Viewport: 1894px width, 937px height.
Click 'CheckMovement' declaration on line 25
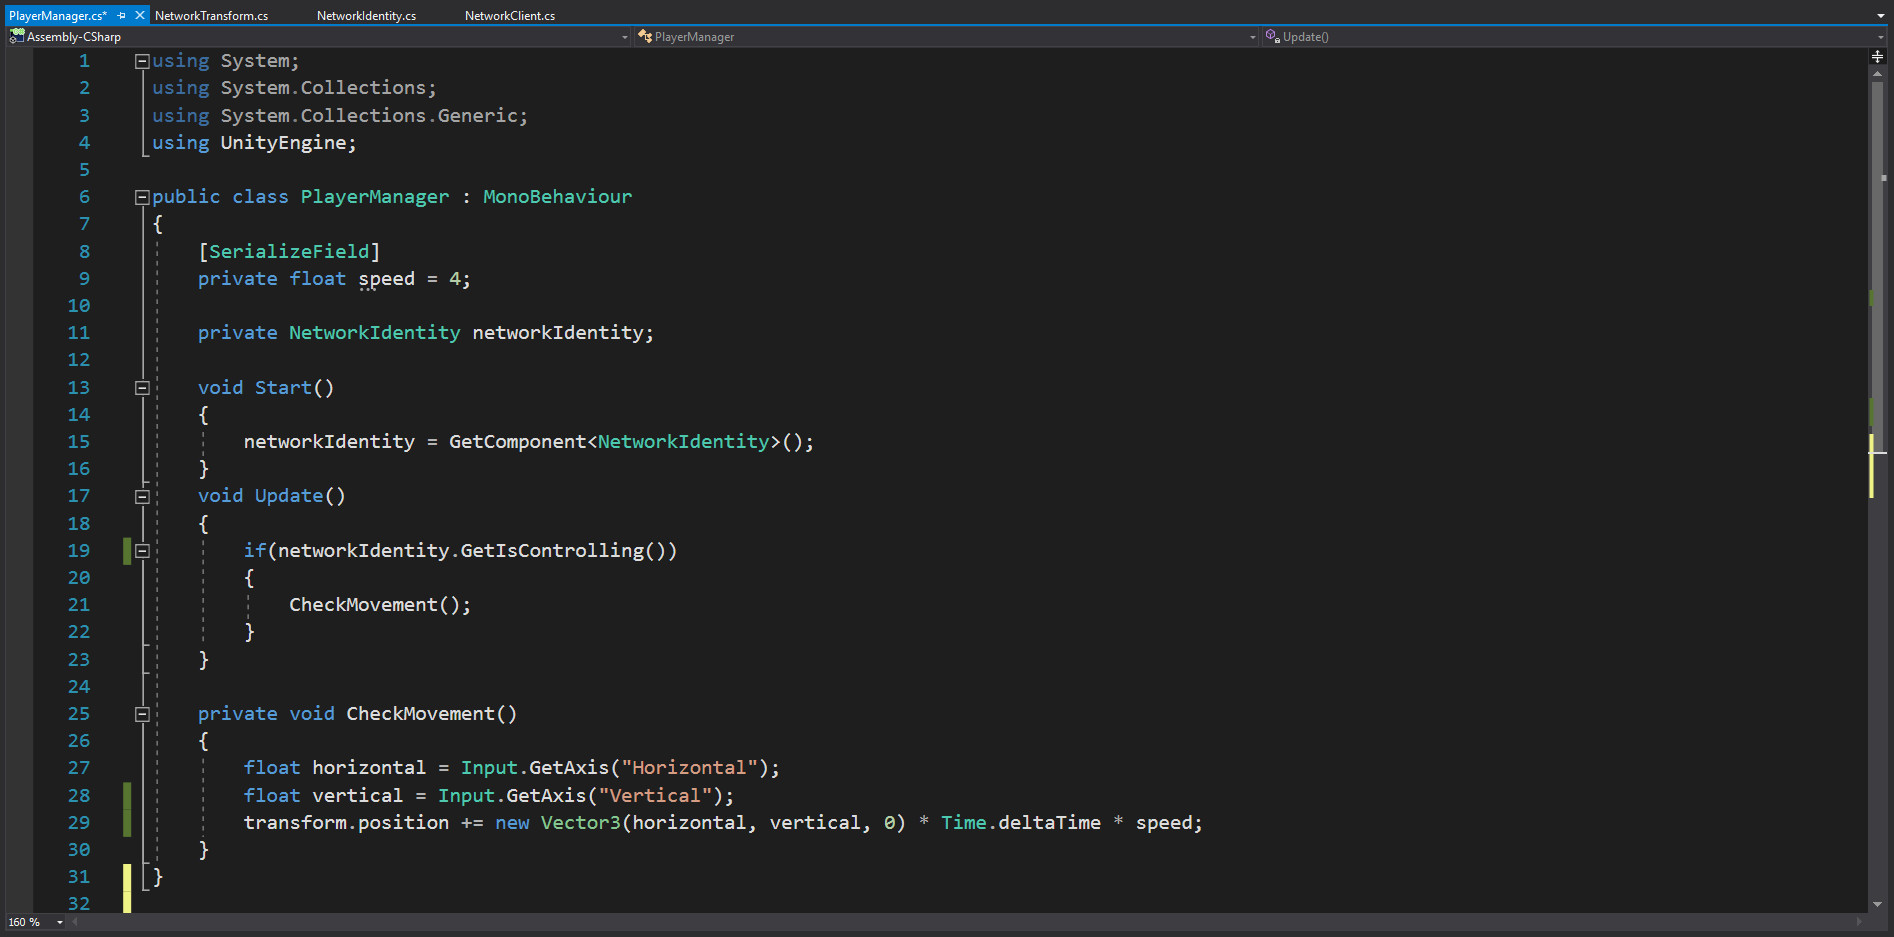click(420, 714)
